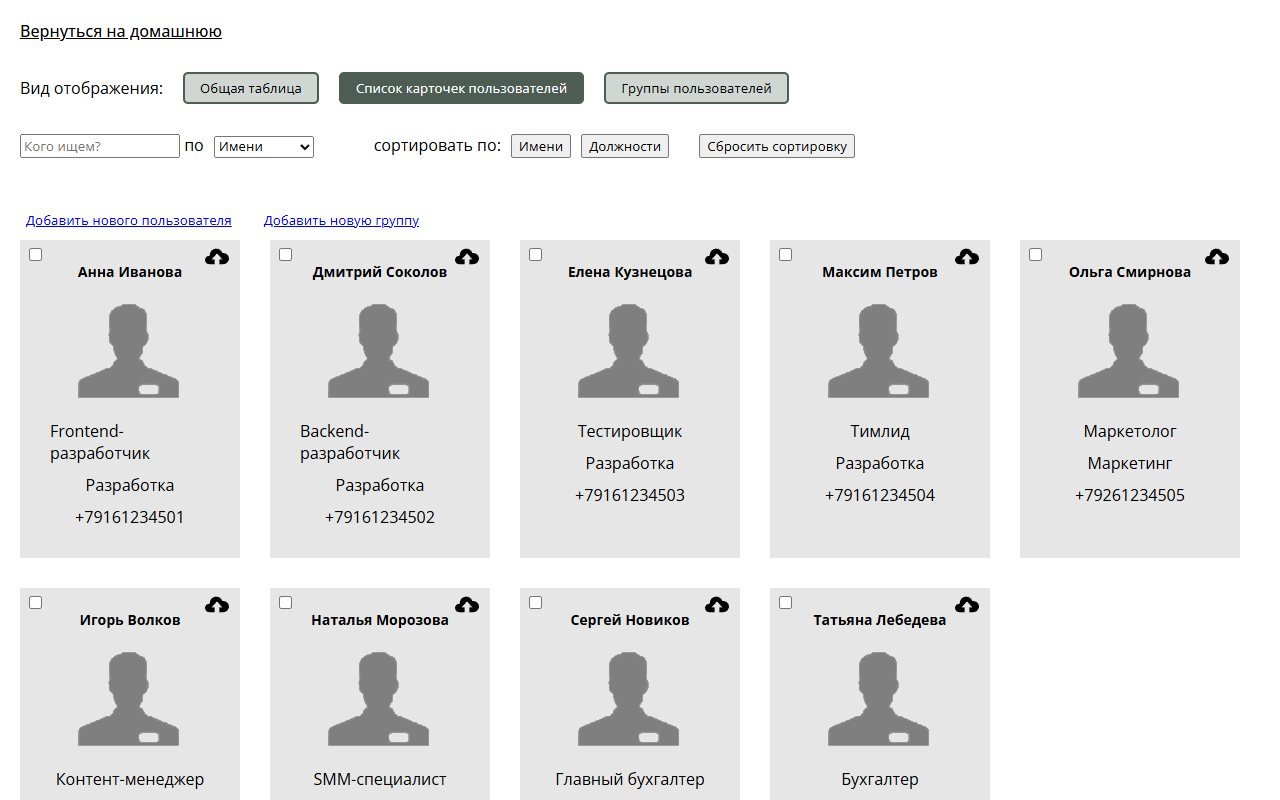1280x800 pixels.
Task: Follow the Вернуться на домашнюю link
Action: click(x=121, y=32)
